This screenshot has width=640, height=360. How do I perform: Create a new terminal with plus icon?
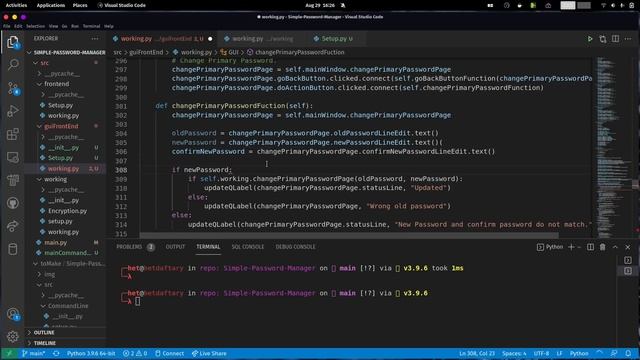point(571,247)
